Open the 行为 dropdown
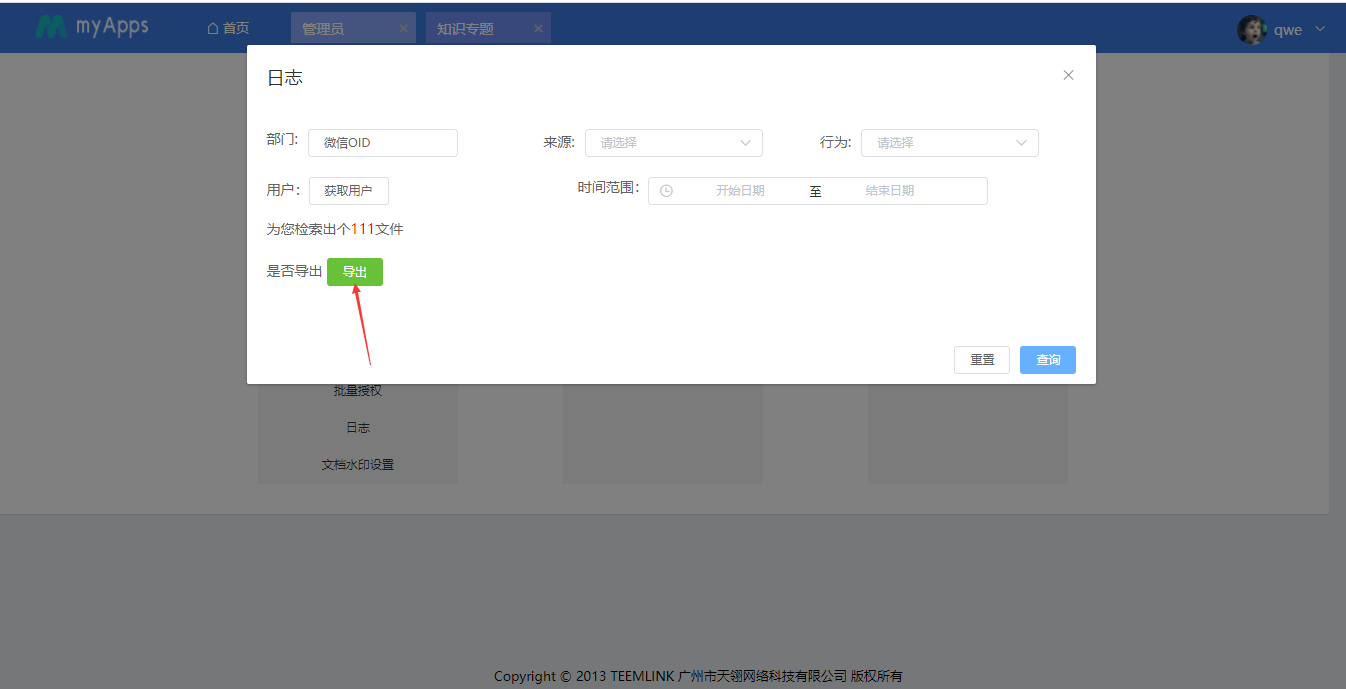1346x689 pixels. tap(949, 143)
